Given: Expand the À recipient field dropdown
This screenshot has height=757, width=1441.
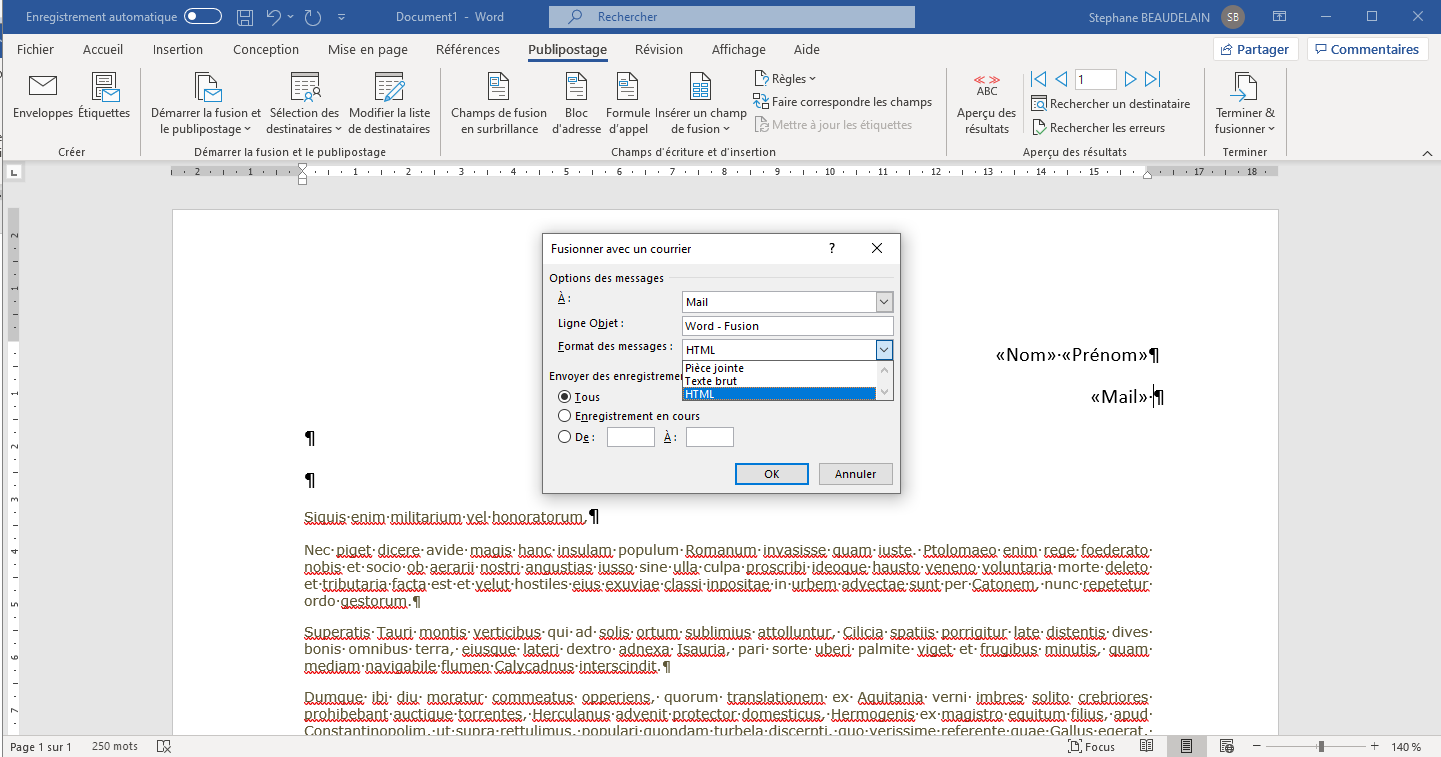Looking at the screenshot, I should point(883,302).
